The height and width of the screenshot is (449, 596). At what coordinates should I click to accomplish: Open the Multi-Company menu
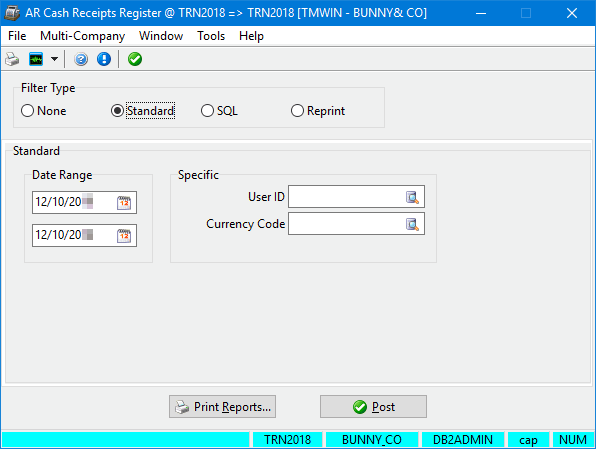pos(82,36)
